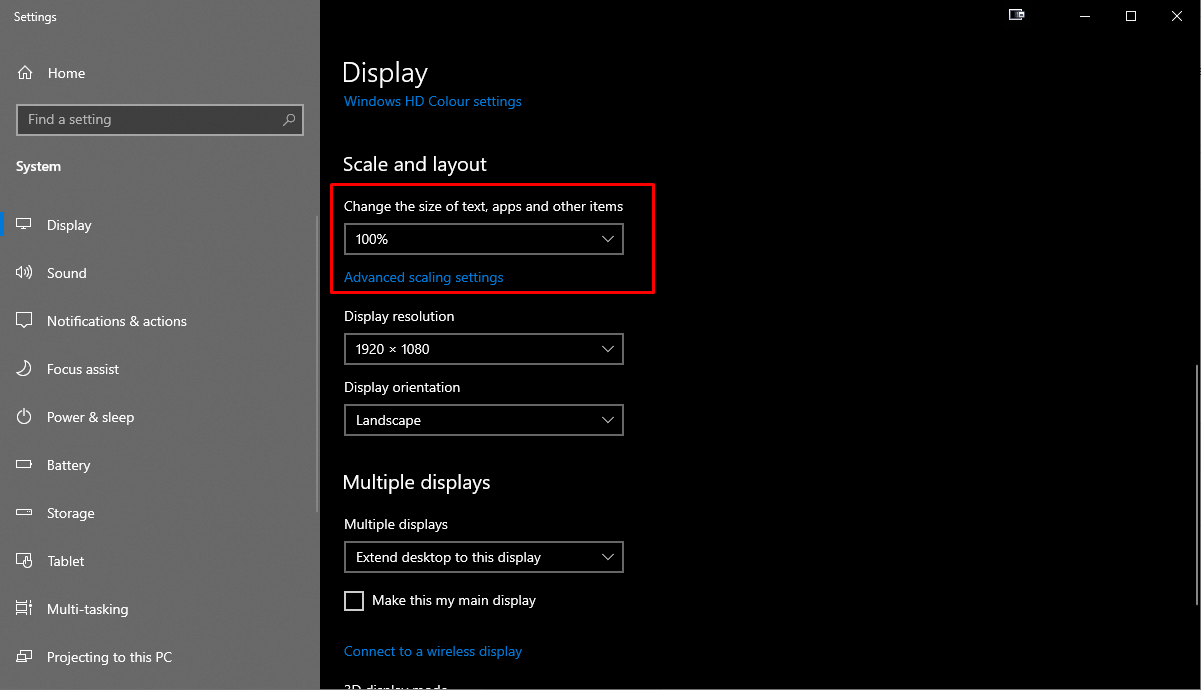
Task: Tick the Make this my main display checkbox
Action: pyautogui.click(x=354, y=601)
